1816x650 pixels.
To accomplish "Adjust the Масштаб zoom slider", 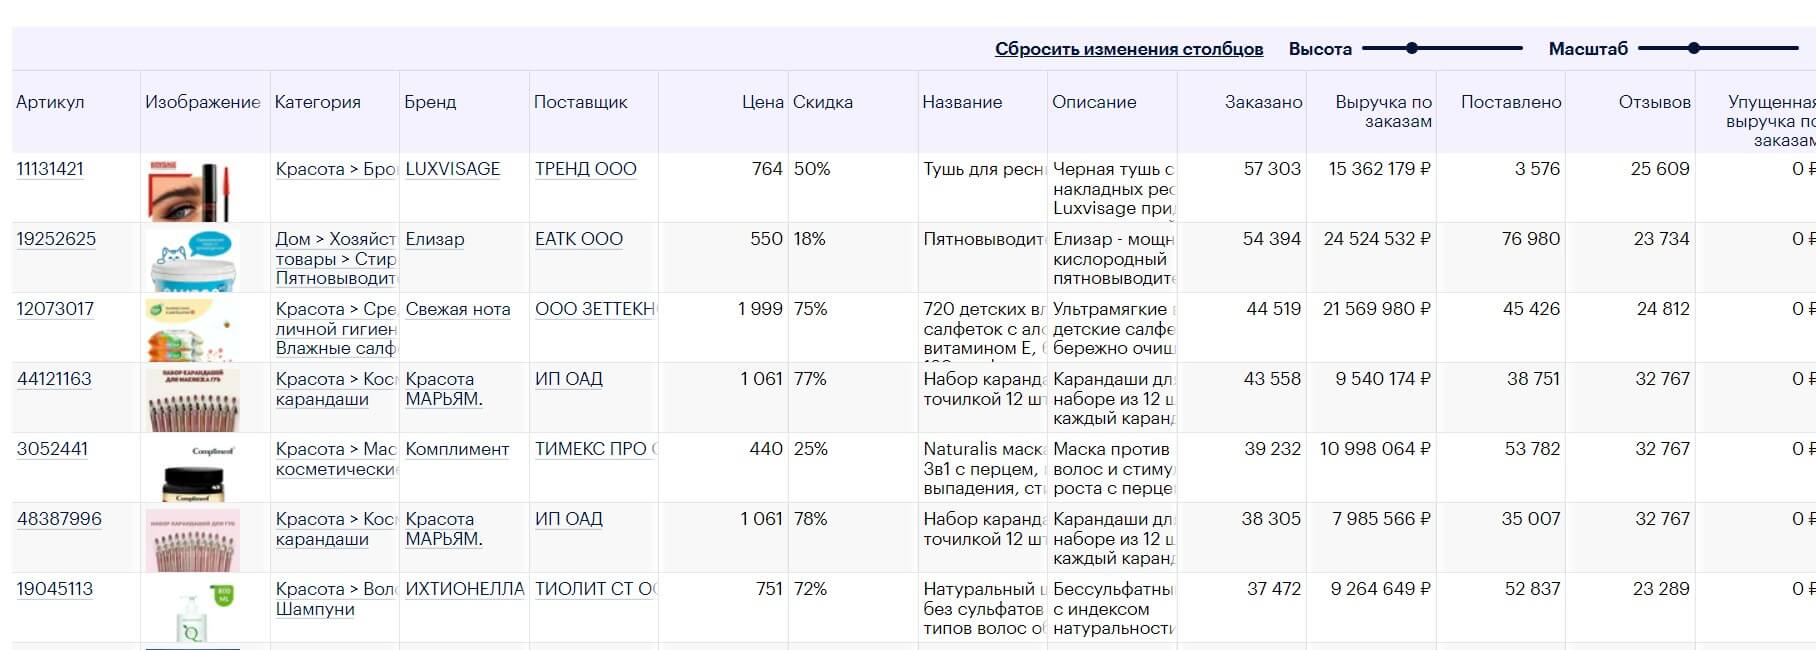I will click(x=1694, y=48).
